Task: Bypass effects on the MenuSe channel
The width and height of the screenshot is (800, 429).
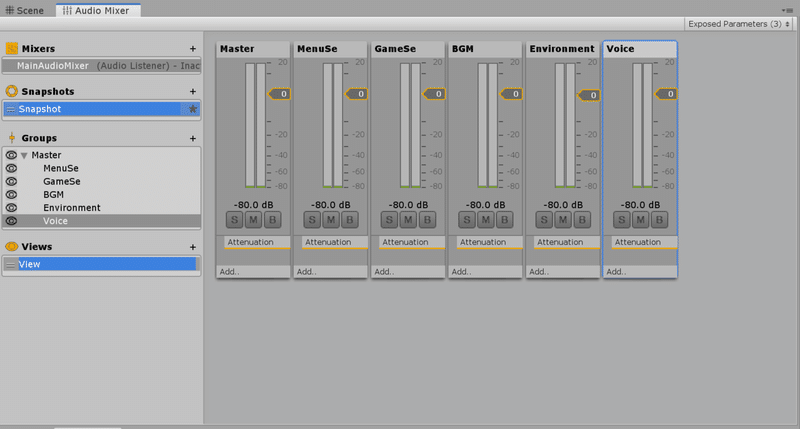Action: pyautogui.click(x=350, y=220)
